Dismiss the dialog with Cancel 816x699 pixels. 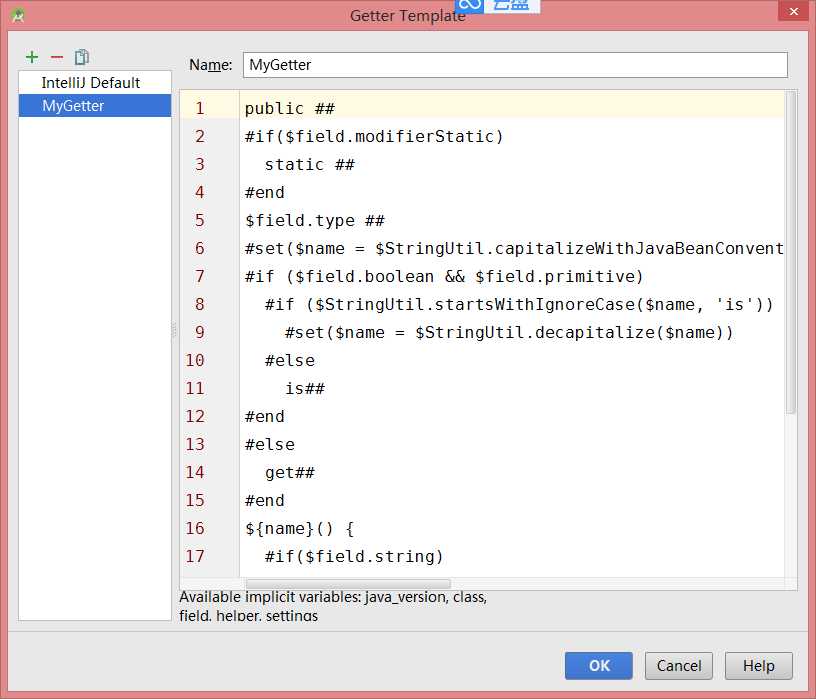[679, 666]
